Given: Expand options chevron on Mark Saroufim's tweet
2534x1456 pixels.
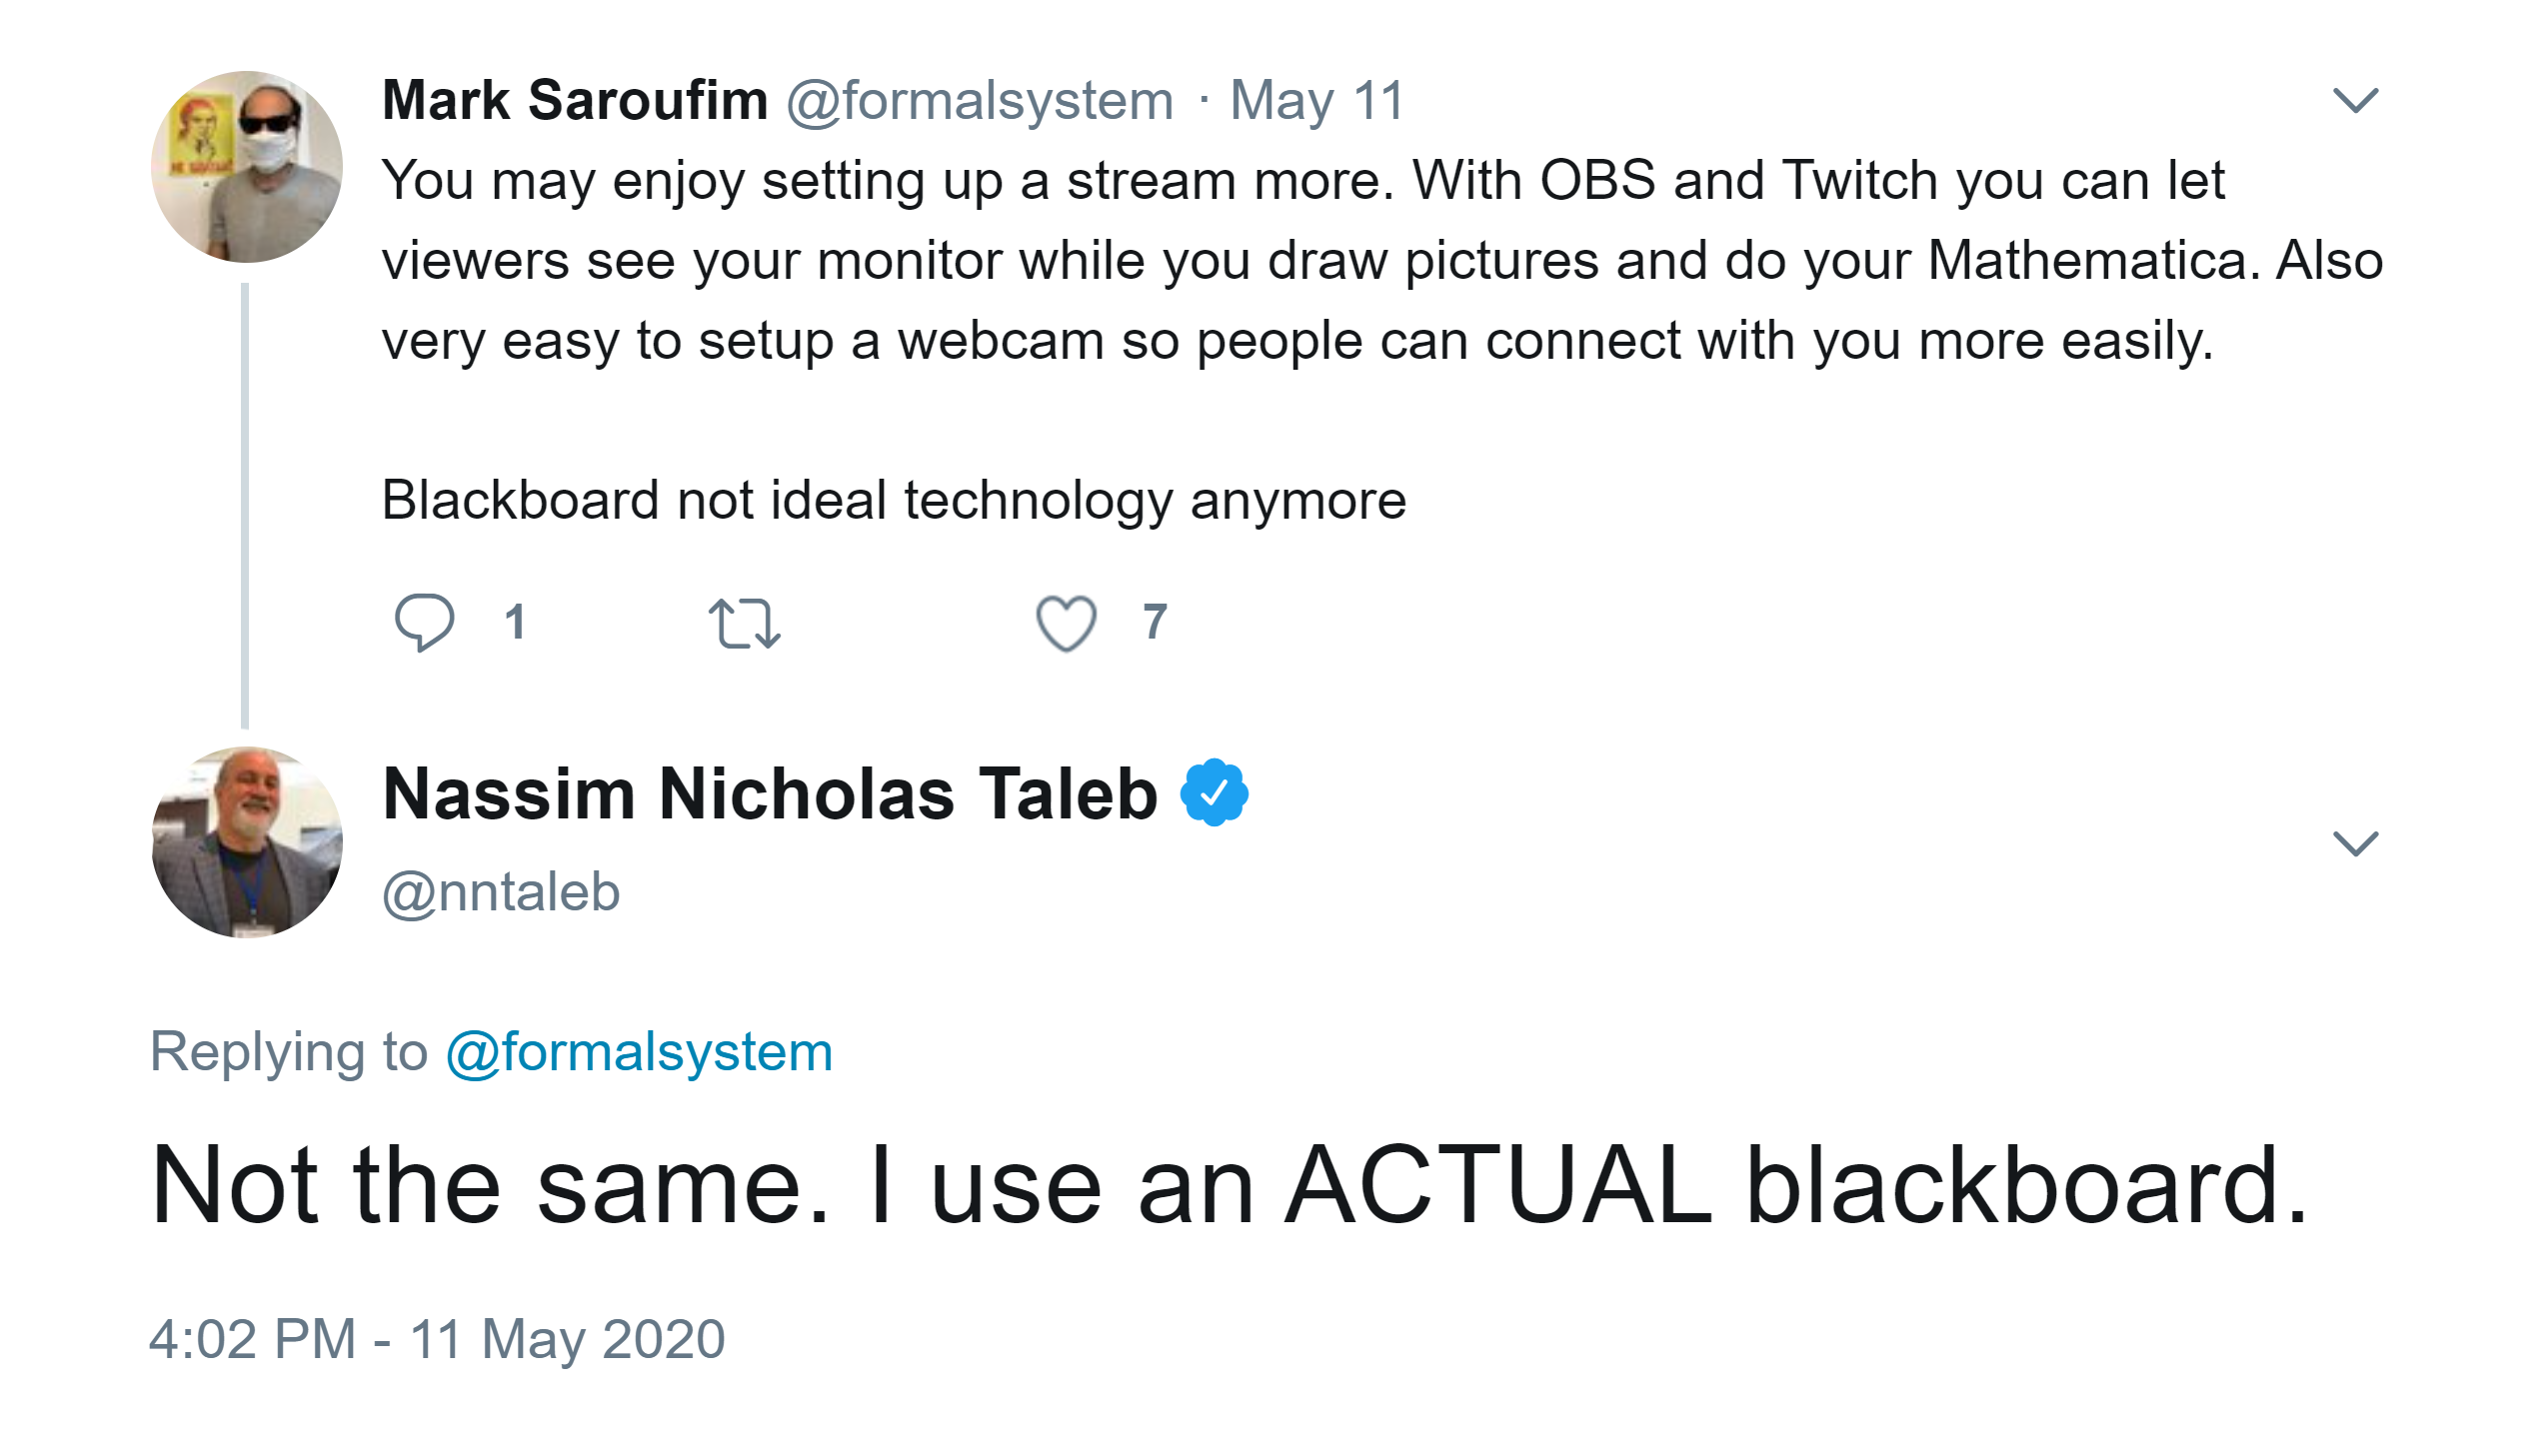Looking at the screenshot, I should tap(2355, 100).
